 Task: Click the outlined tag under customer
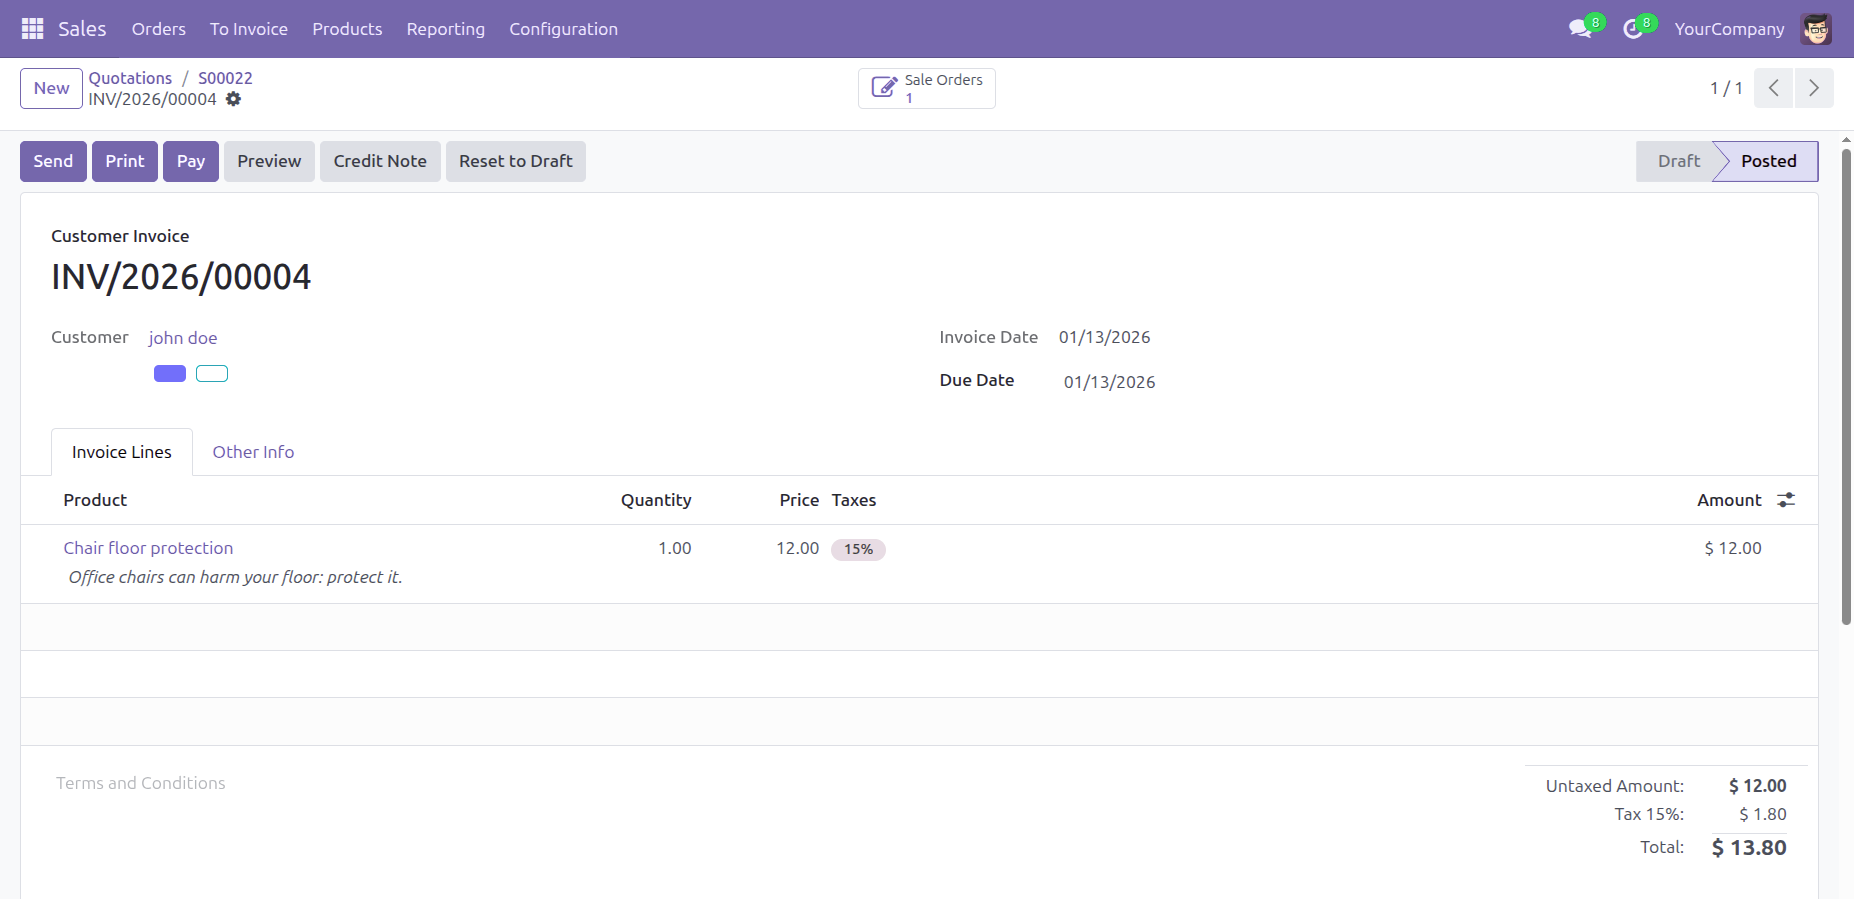(x=212, y=374)
